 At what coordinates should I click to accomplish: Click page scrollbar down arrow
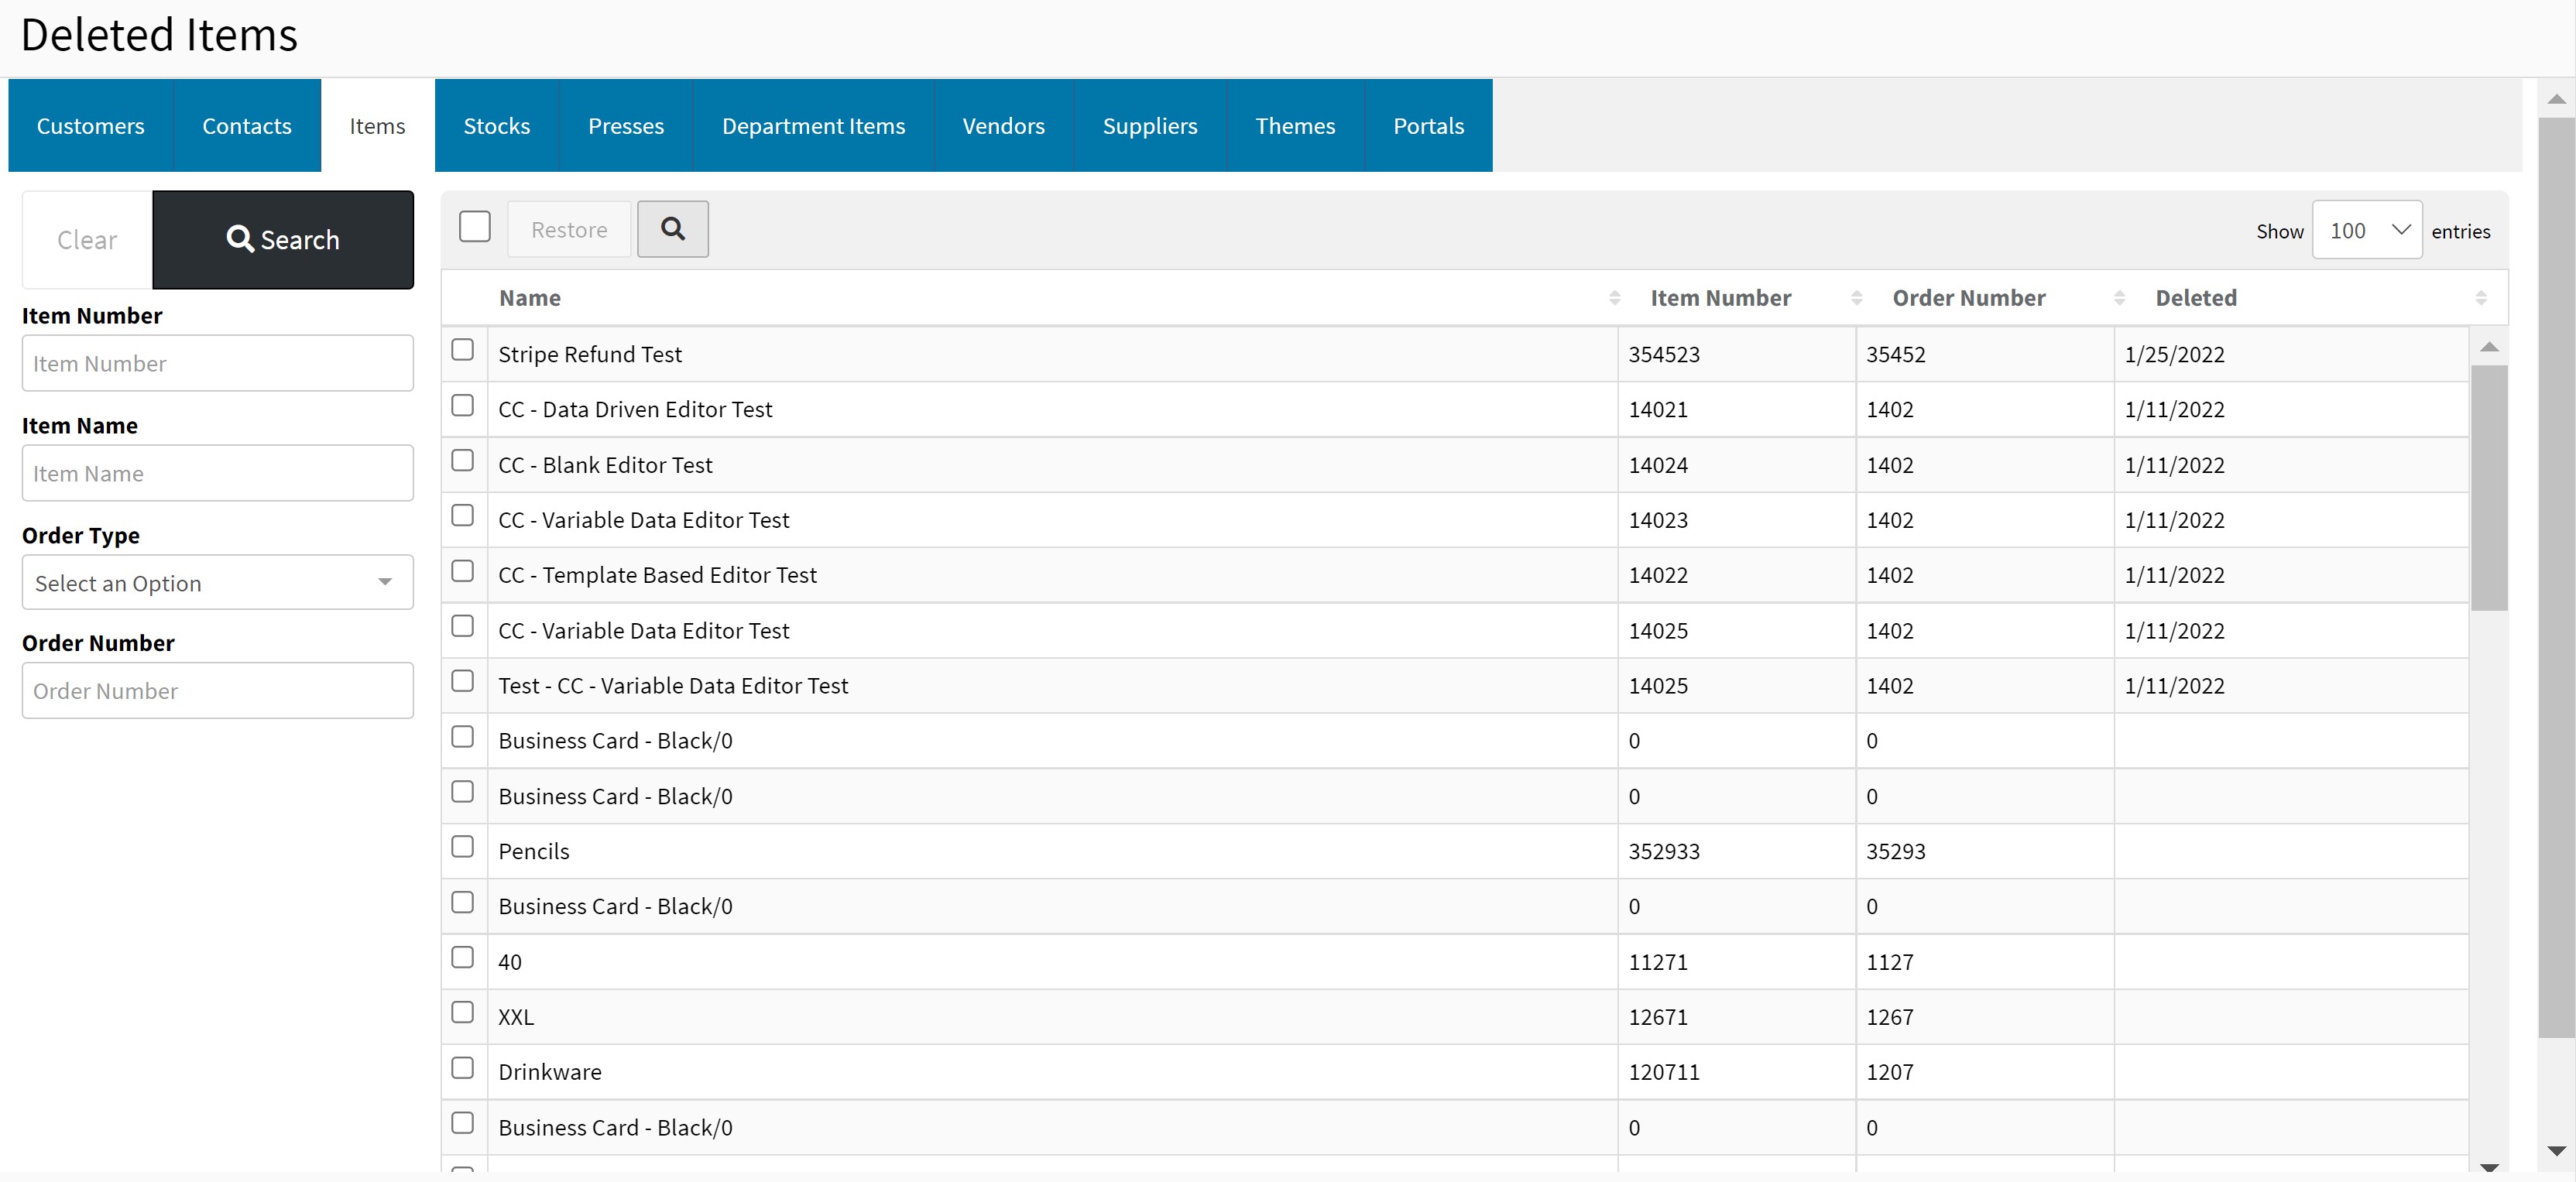coord(2556,1151)
